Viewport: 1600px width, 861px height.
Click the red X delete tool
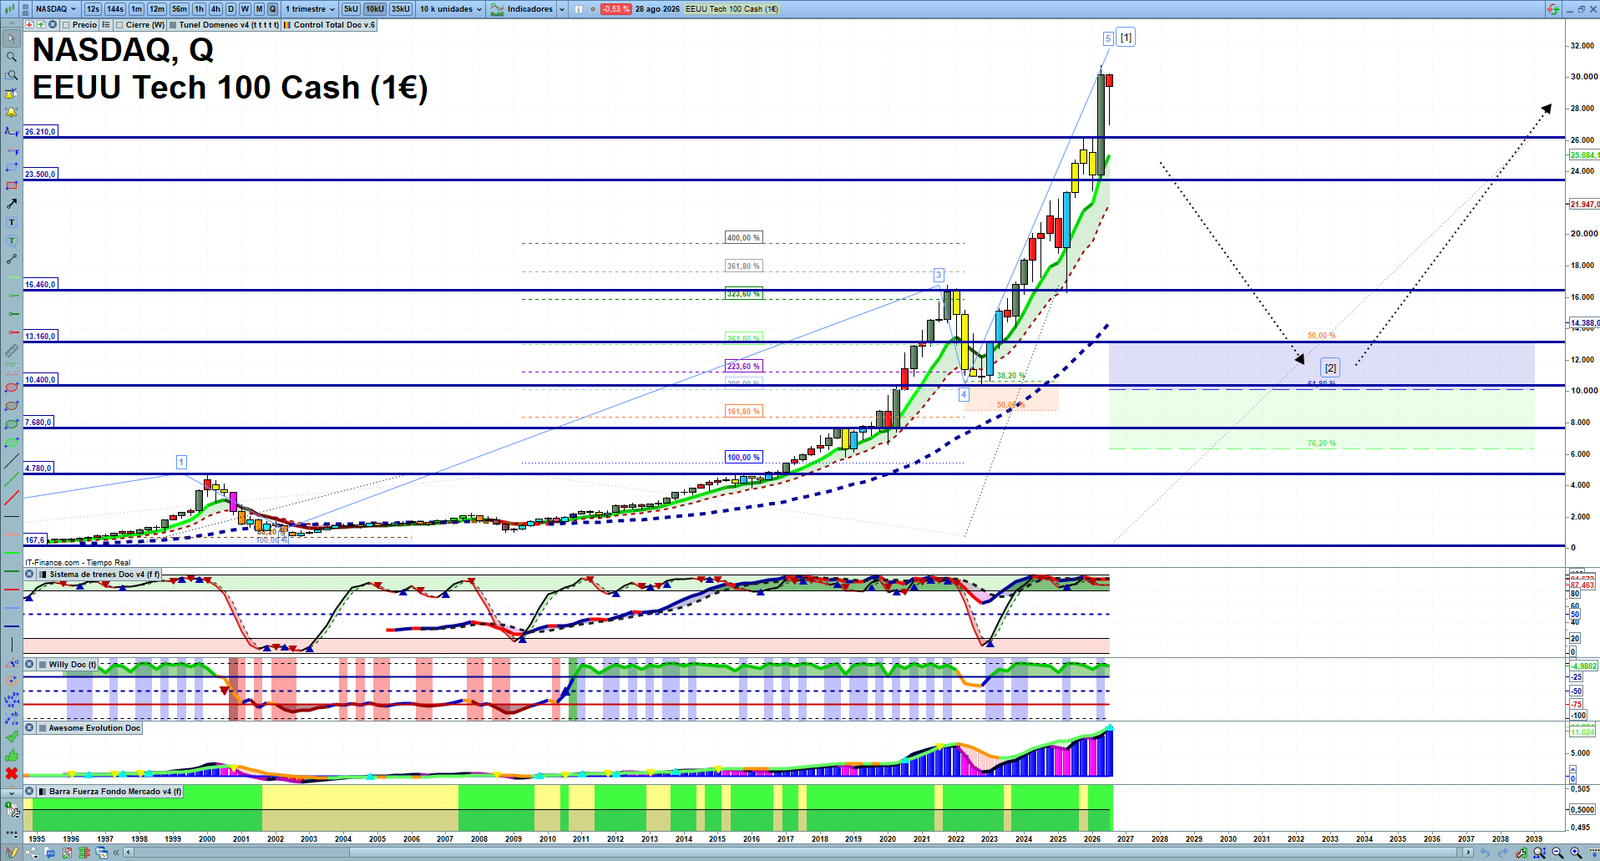point(12,773)
